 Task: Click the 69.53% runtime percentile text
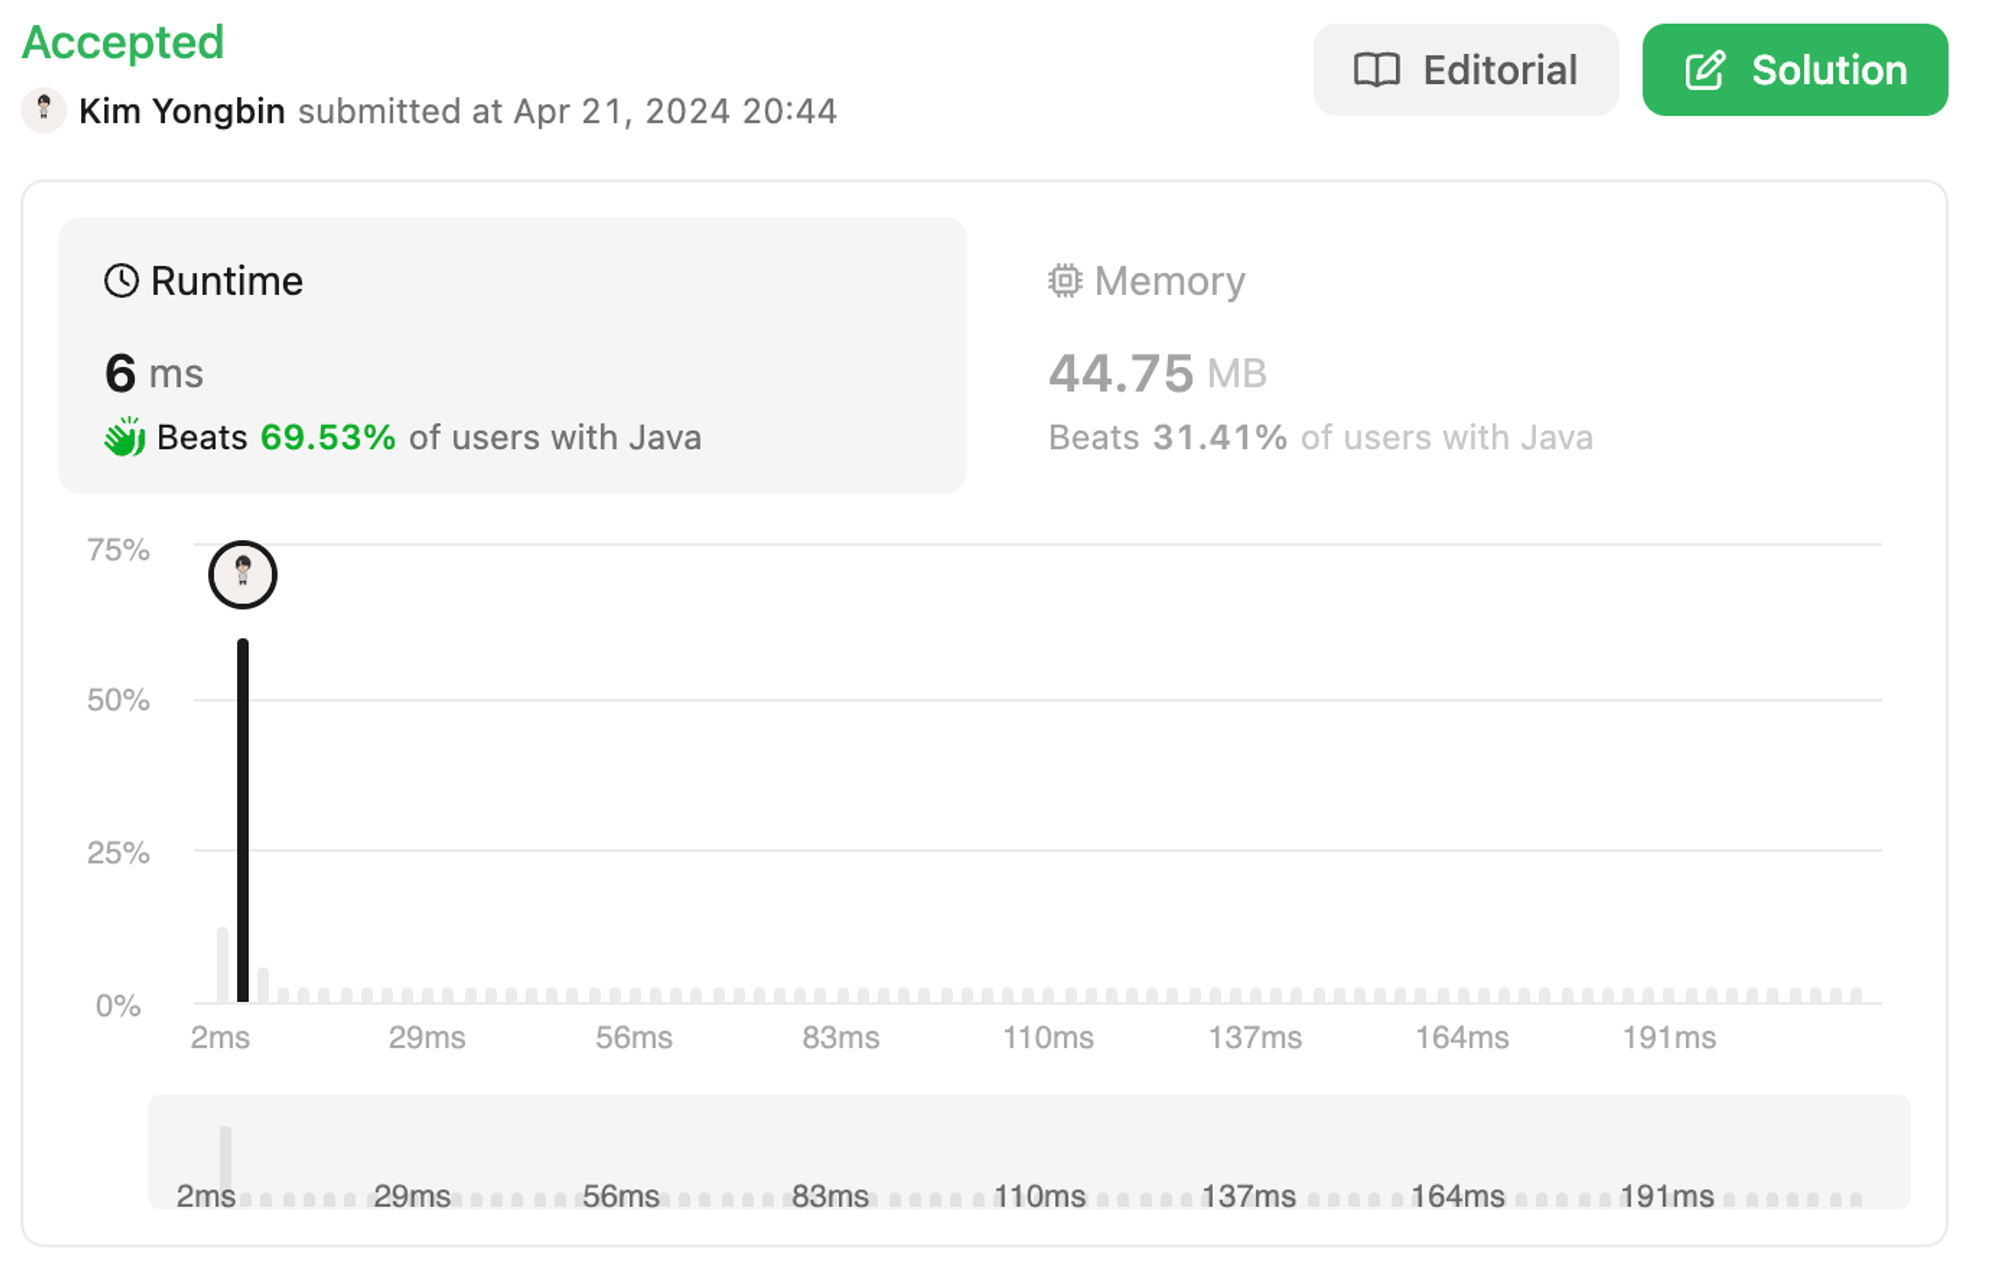click(328, 438)
